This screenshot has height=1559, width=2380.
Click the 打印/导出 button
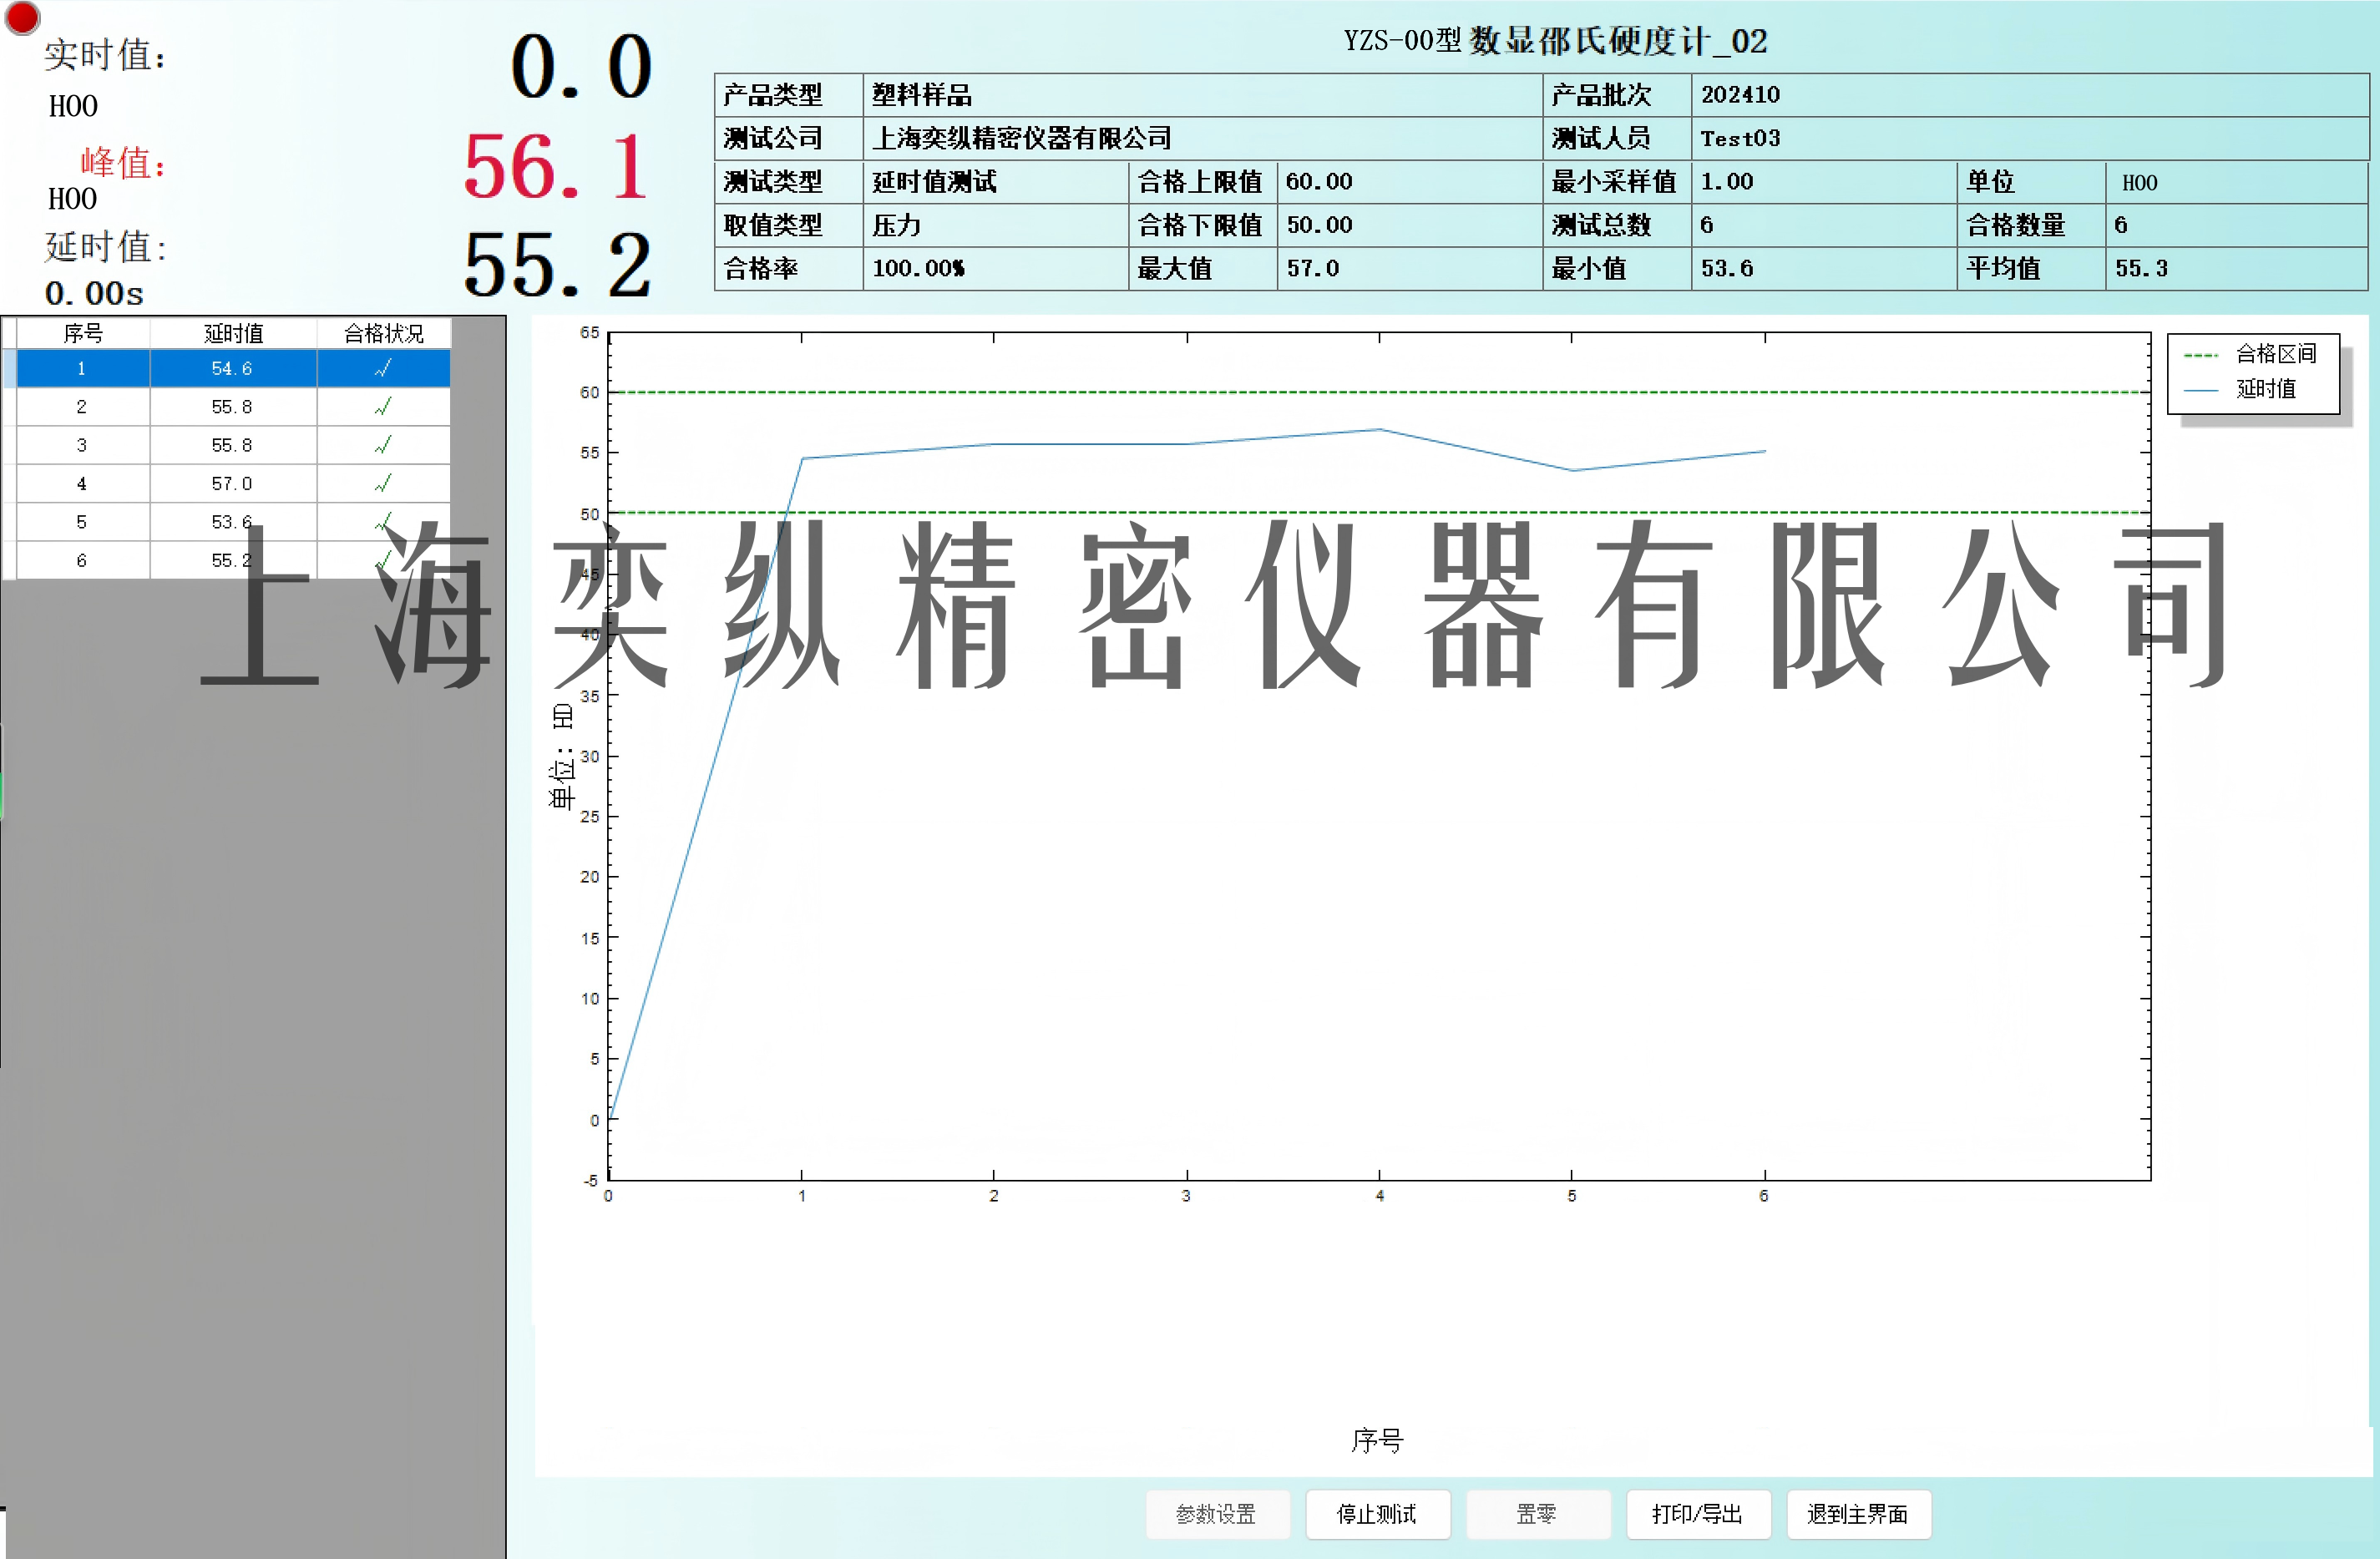coord(1697,1514)
